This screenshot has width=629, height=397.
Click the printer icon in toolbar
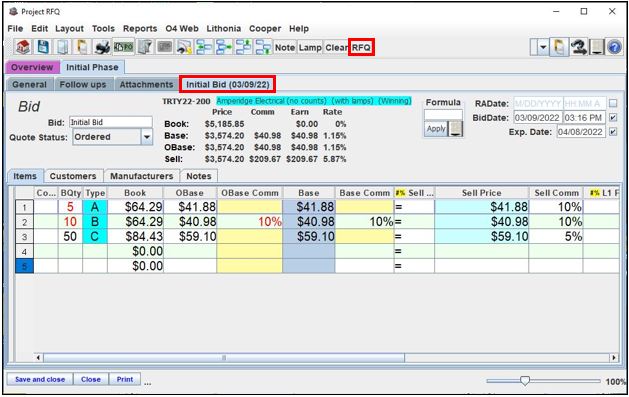click(x=102, y=47)
